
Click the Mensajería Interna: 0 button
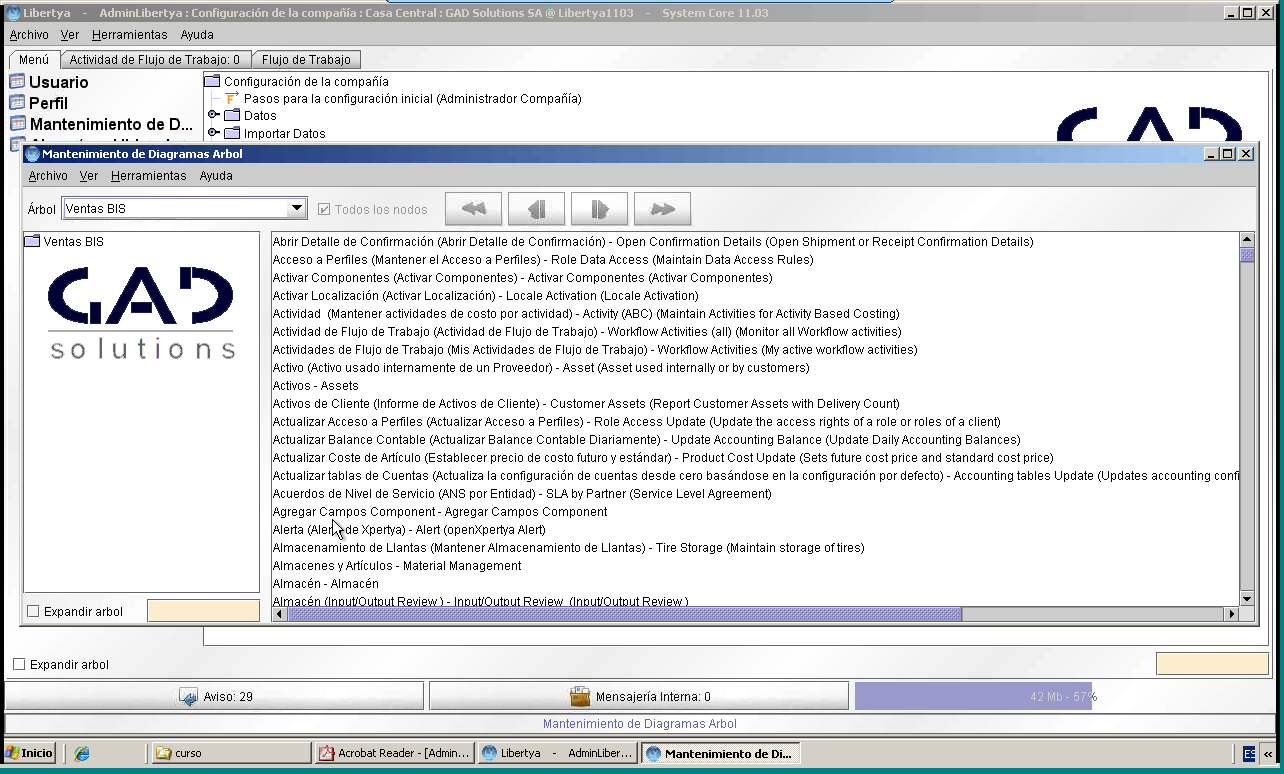[639, 696]
